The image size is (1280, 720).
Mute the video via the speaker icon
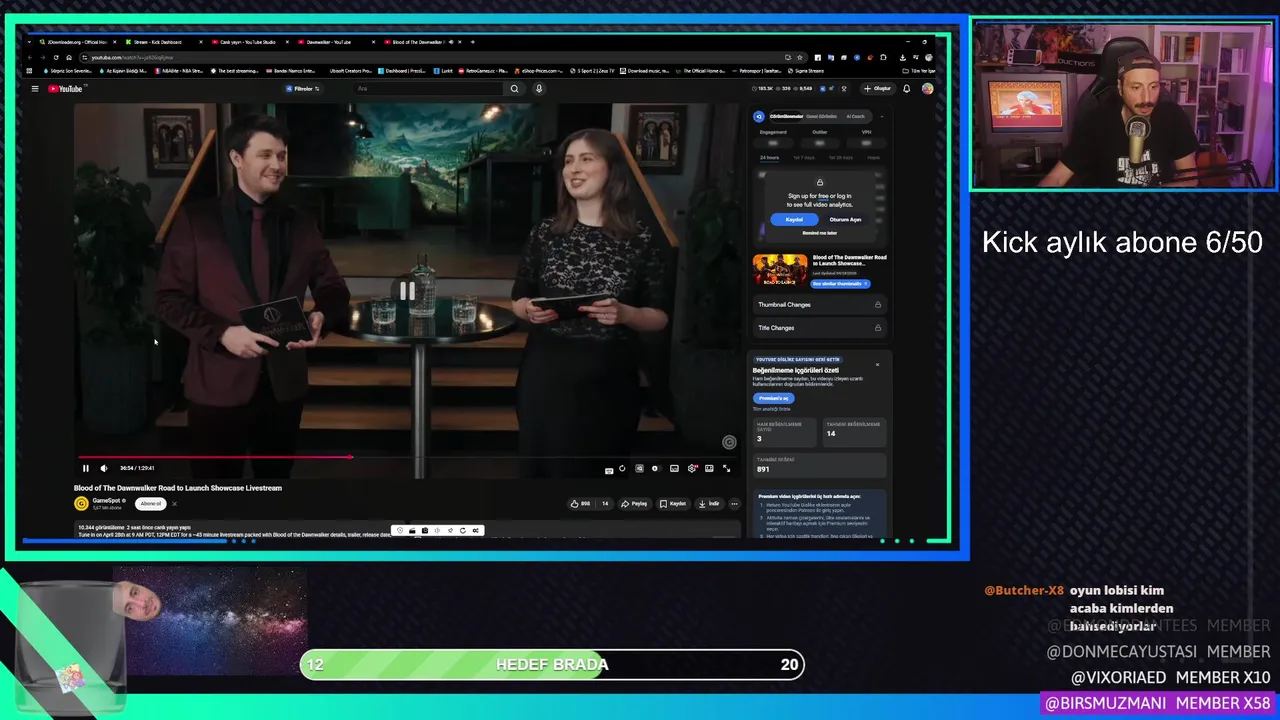tap(104, 468)
